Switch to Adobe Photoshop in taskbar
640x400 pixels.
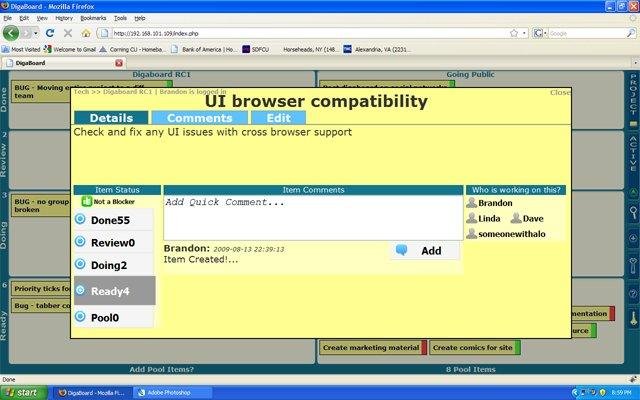[173, 393]
